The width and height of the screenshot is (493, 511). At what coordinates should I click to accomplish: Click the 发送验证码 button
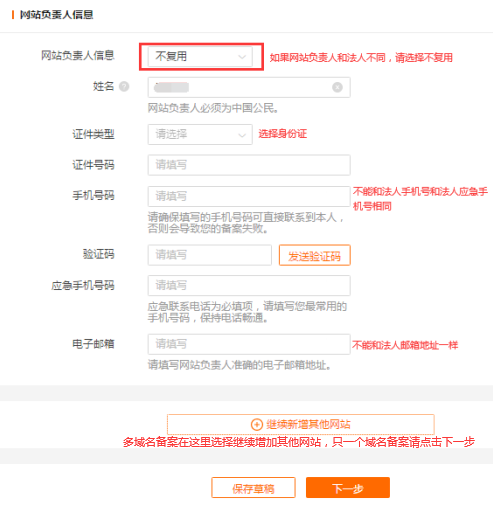[x=315, y=255]
